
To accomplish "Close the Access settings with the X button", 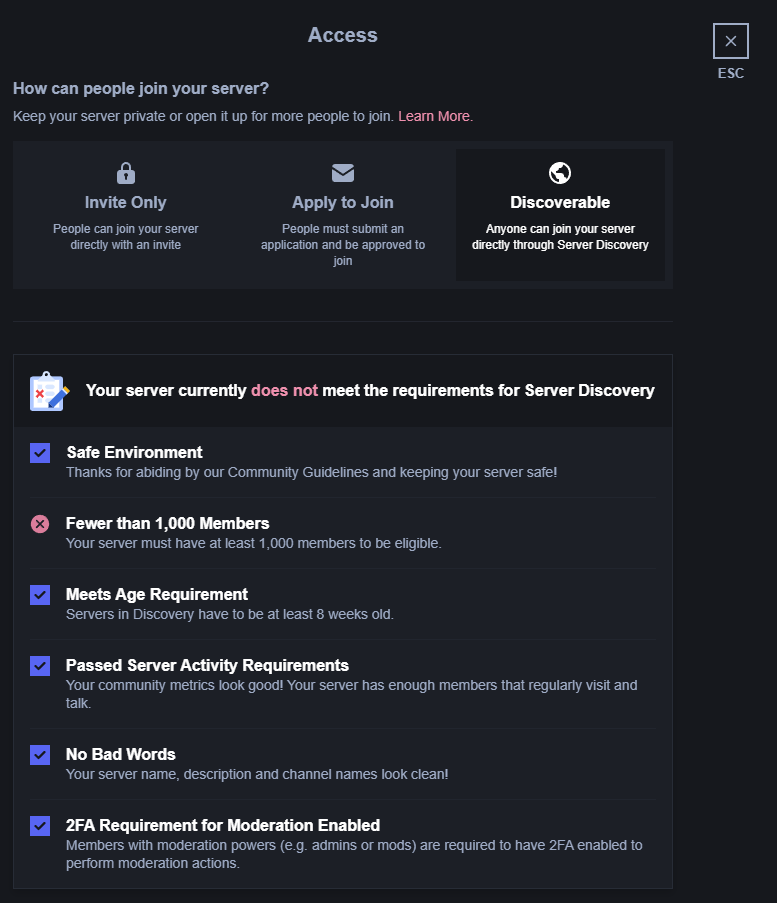I will (731, 41).
